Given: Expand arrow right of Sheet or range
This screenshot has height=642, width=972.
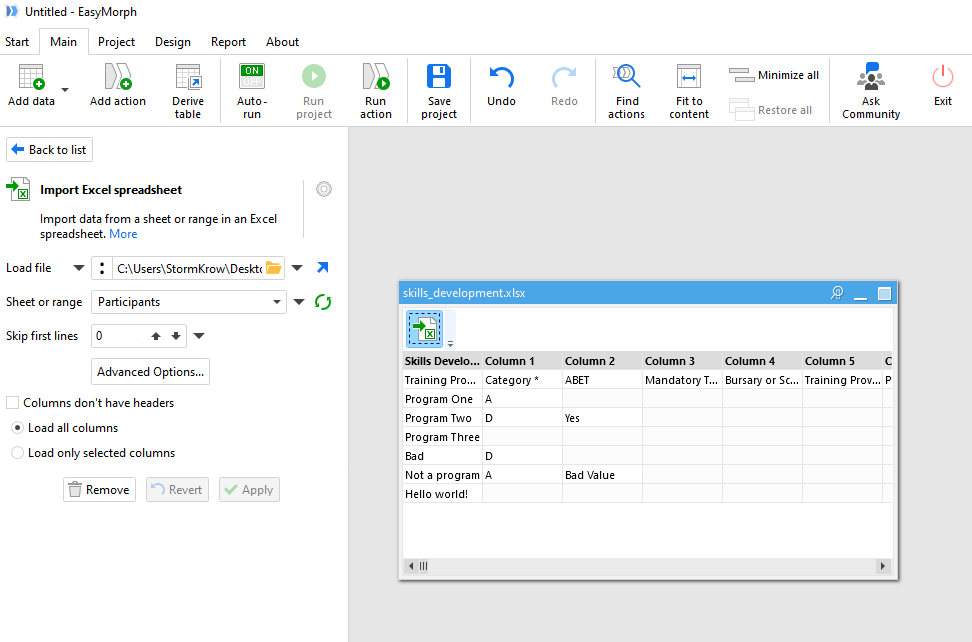Looking at the screenshot, I should pyautogui.click(x=299, y=302).
